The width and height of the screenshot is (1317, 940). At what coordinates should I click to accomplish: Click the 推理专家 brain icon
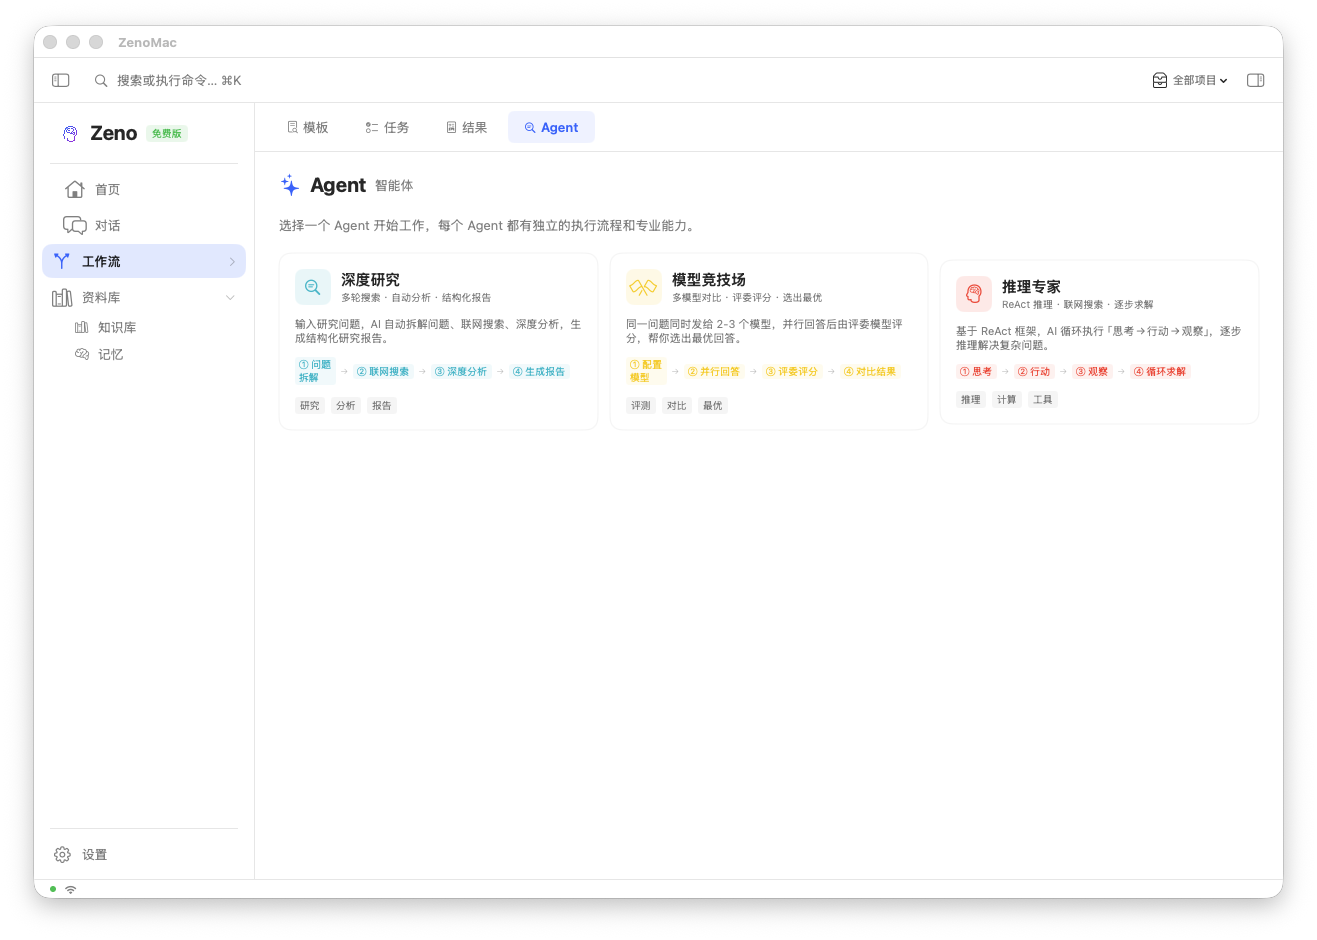[973, 293]
